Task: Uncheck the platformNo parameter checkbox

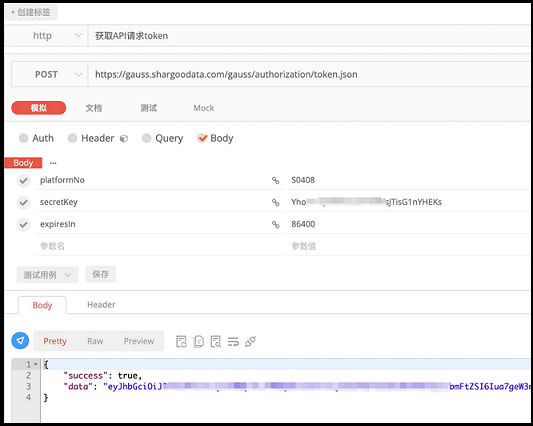Action: [x=23, y=181]
